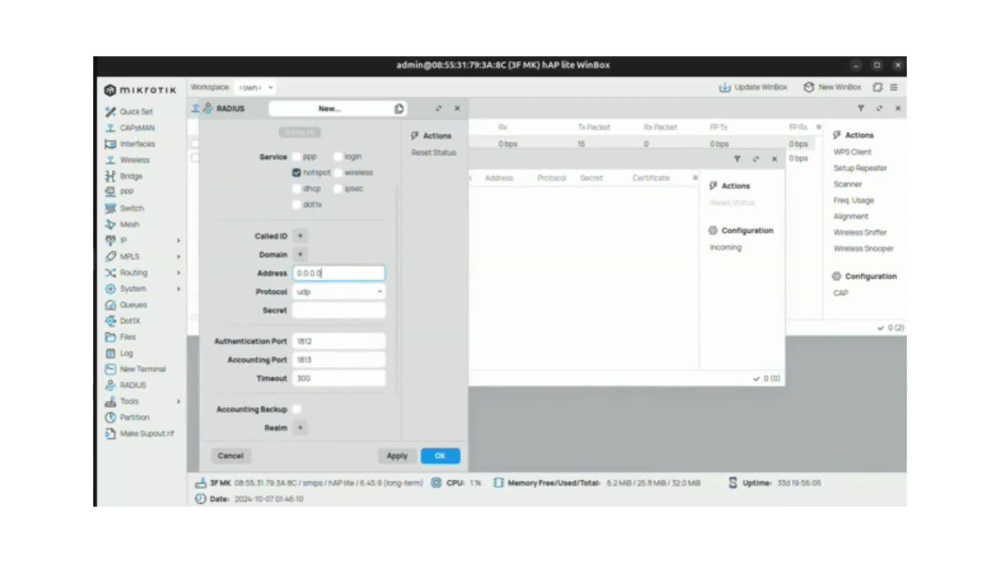The image size is (1000, 563).
Task: Click the expand icon in RADIUS dialog header
Action: [439, 108]
